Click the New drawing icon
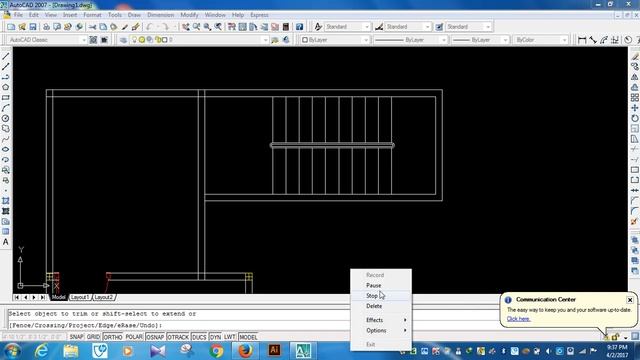The height and width of the screenshot is (360, 640). click(x=11, y=27)
